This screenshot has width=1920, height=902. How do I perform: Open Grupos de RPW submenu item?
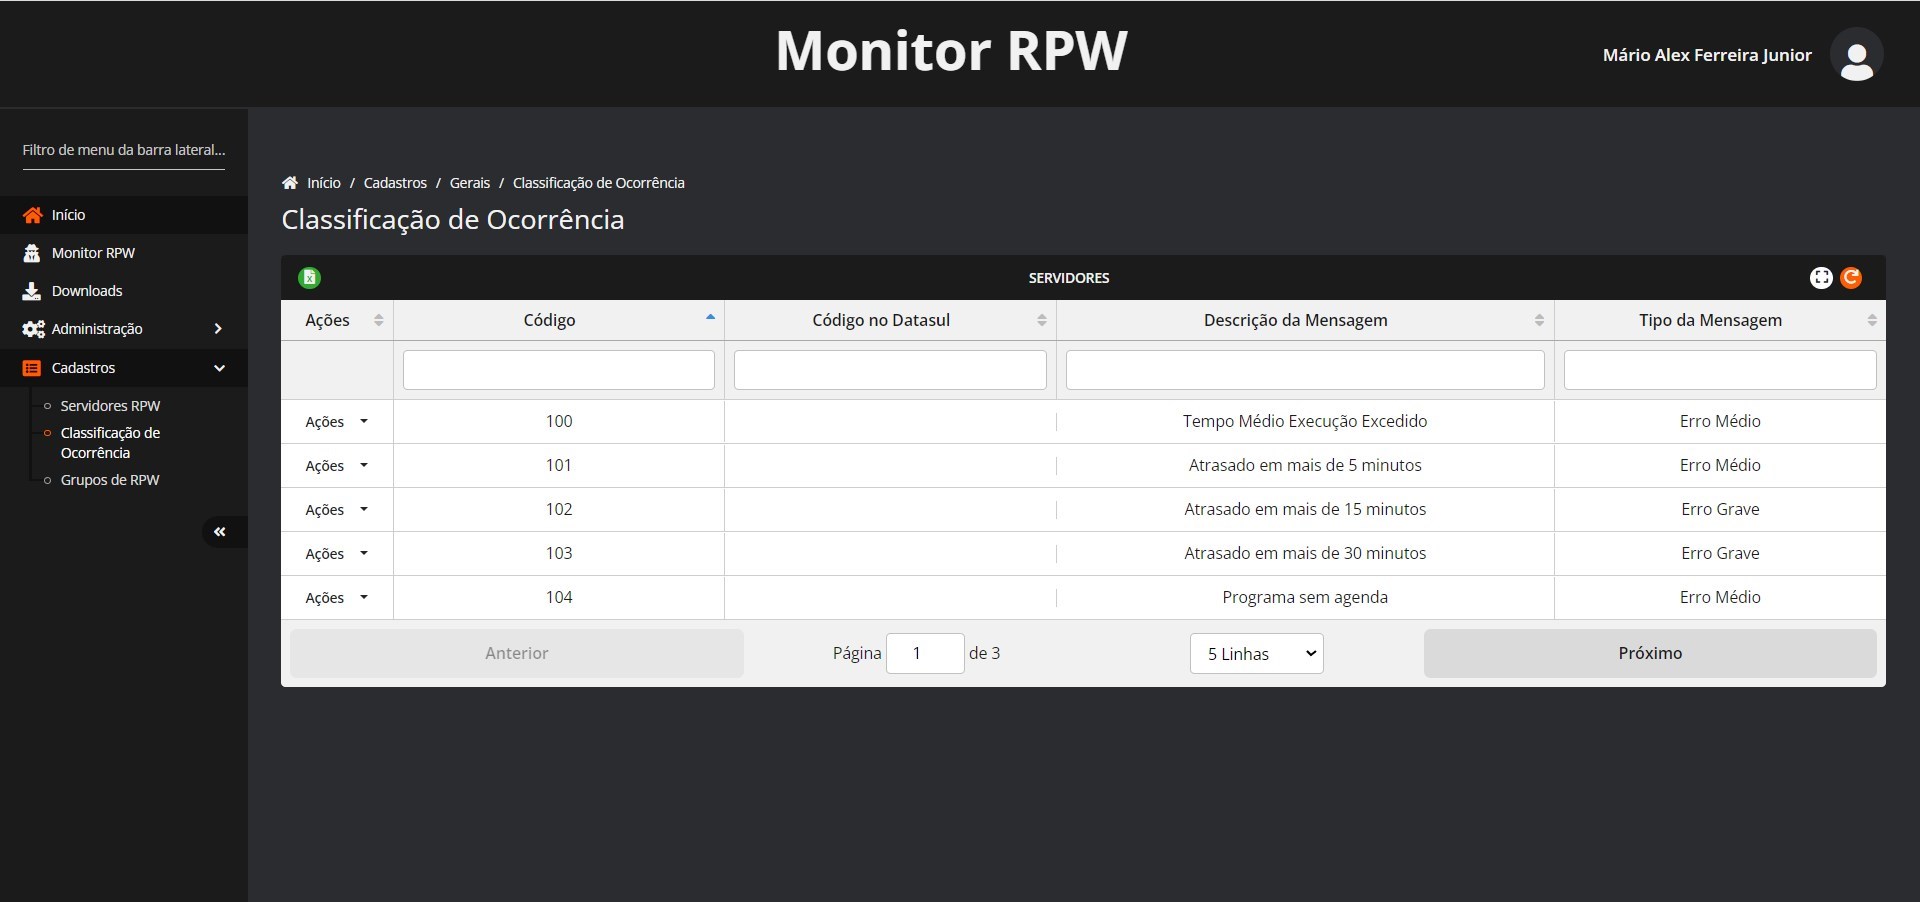pos(110,480)
